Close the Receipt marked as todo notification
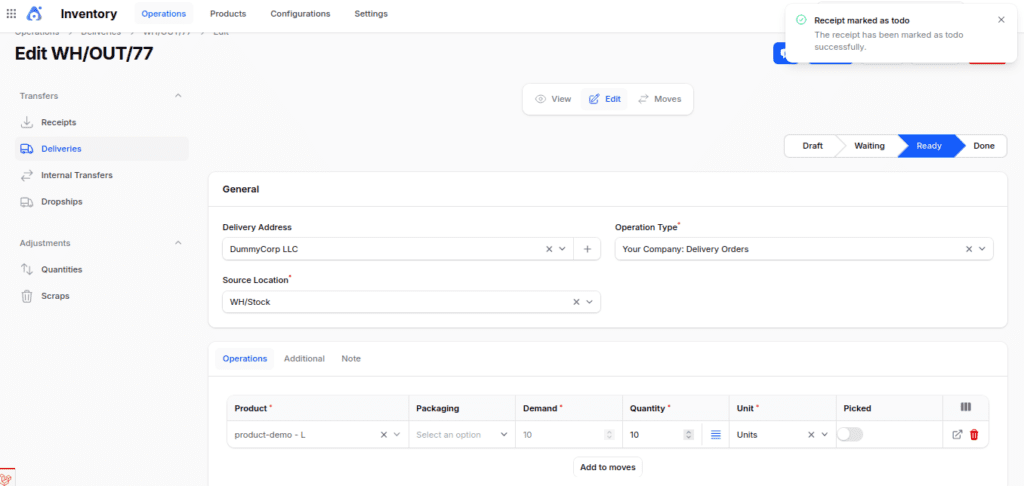The width and height of the screenshot is (1024, 486). point(1001,20)
